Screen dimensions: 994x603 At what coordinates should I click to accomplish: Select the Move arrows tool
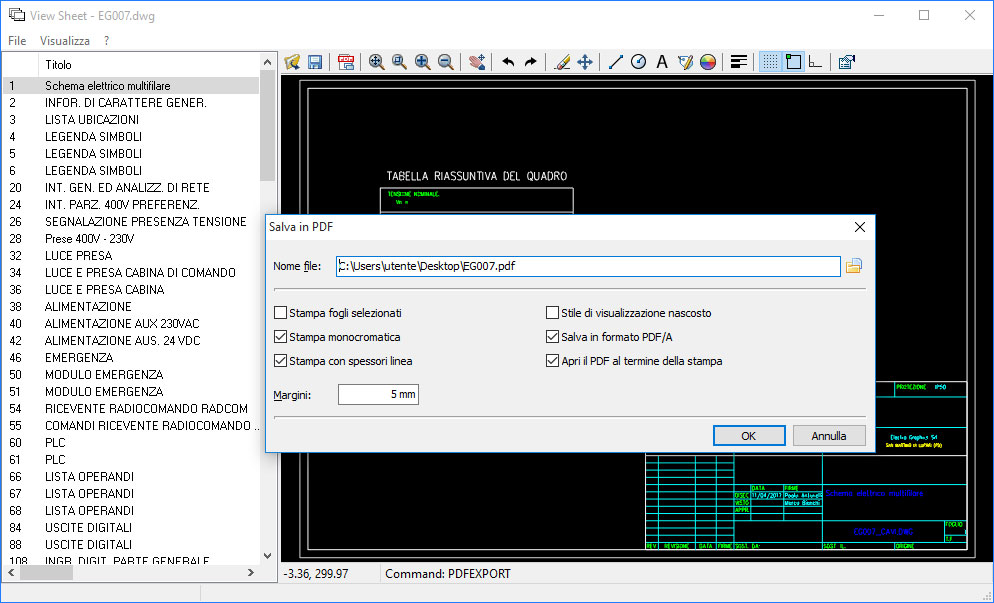pos(584,62)
